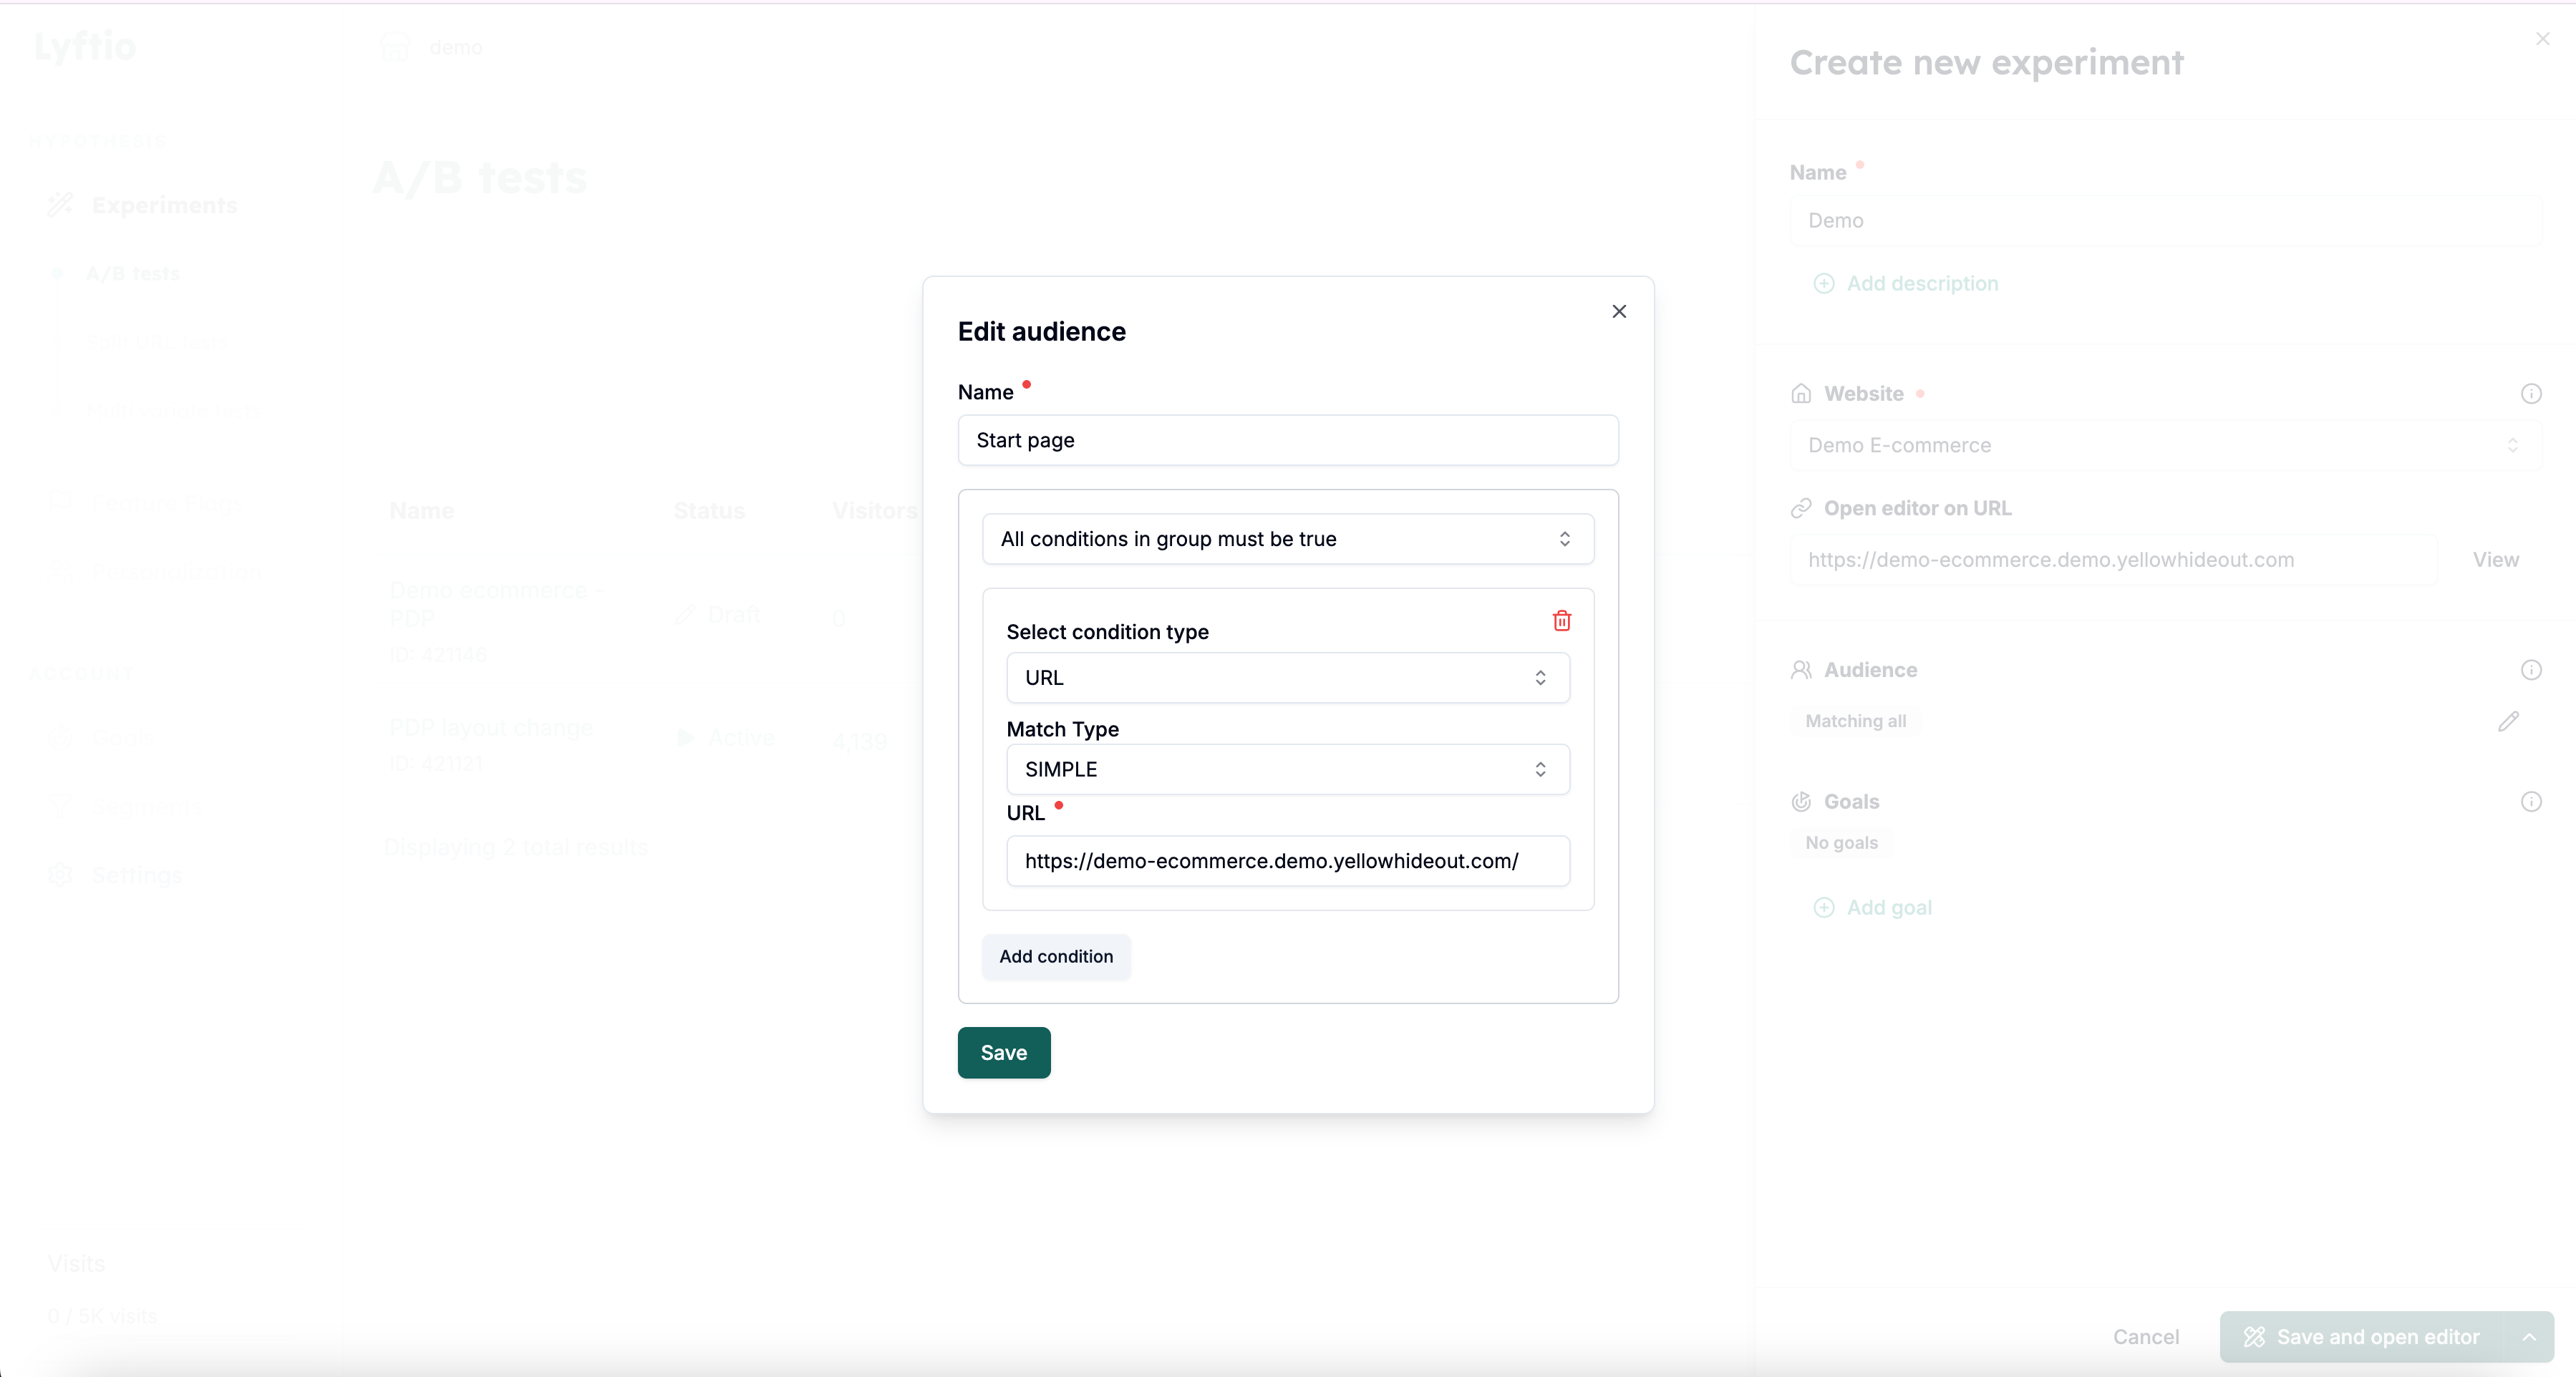Click the Audience edit pencil icon
The width and height of the screenshot is (2576, 1377).
click(x=2508, y=721)
